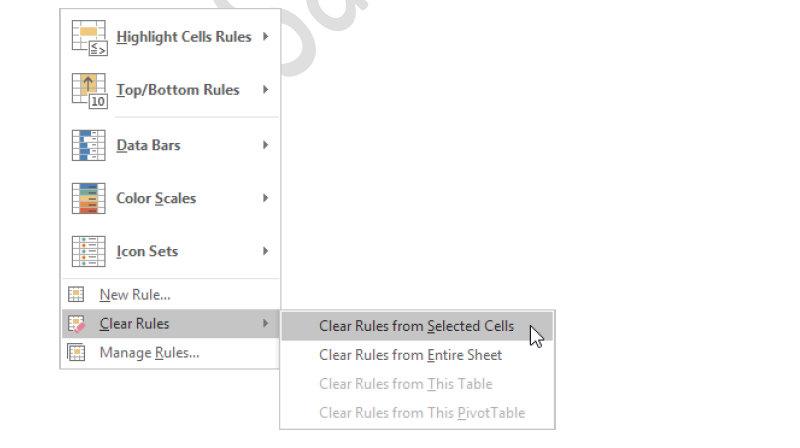Viewport: 800px width, 448px height.
Task: Click the Clear Rules menu label
Action: (x=134, y=324)
